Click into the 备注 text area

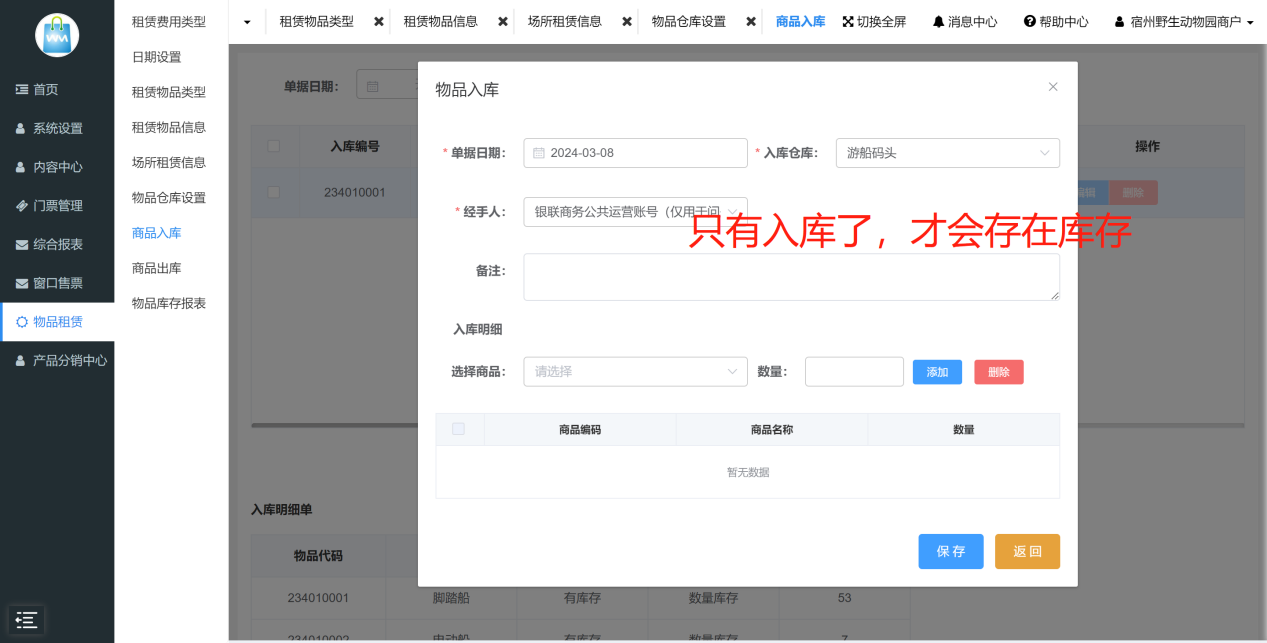(x=790, y=277)
